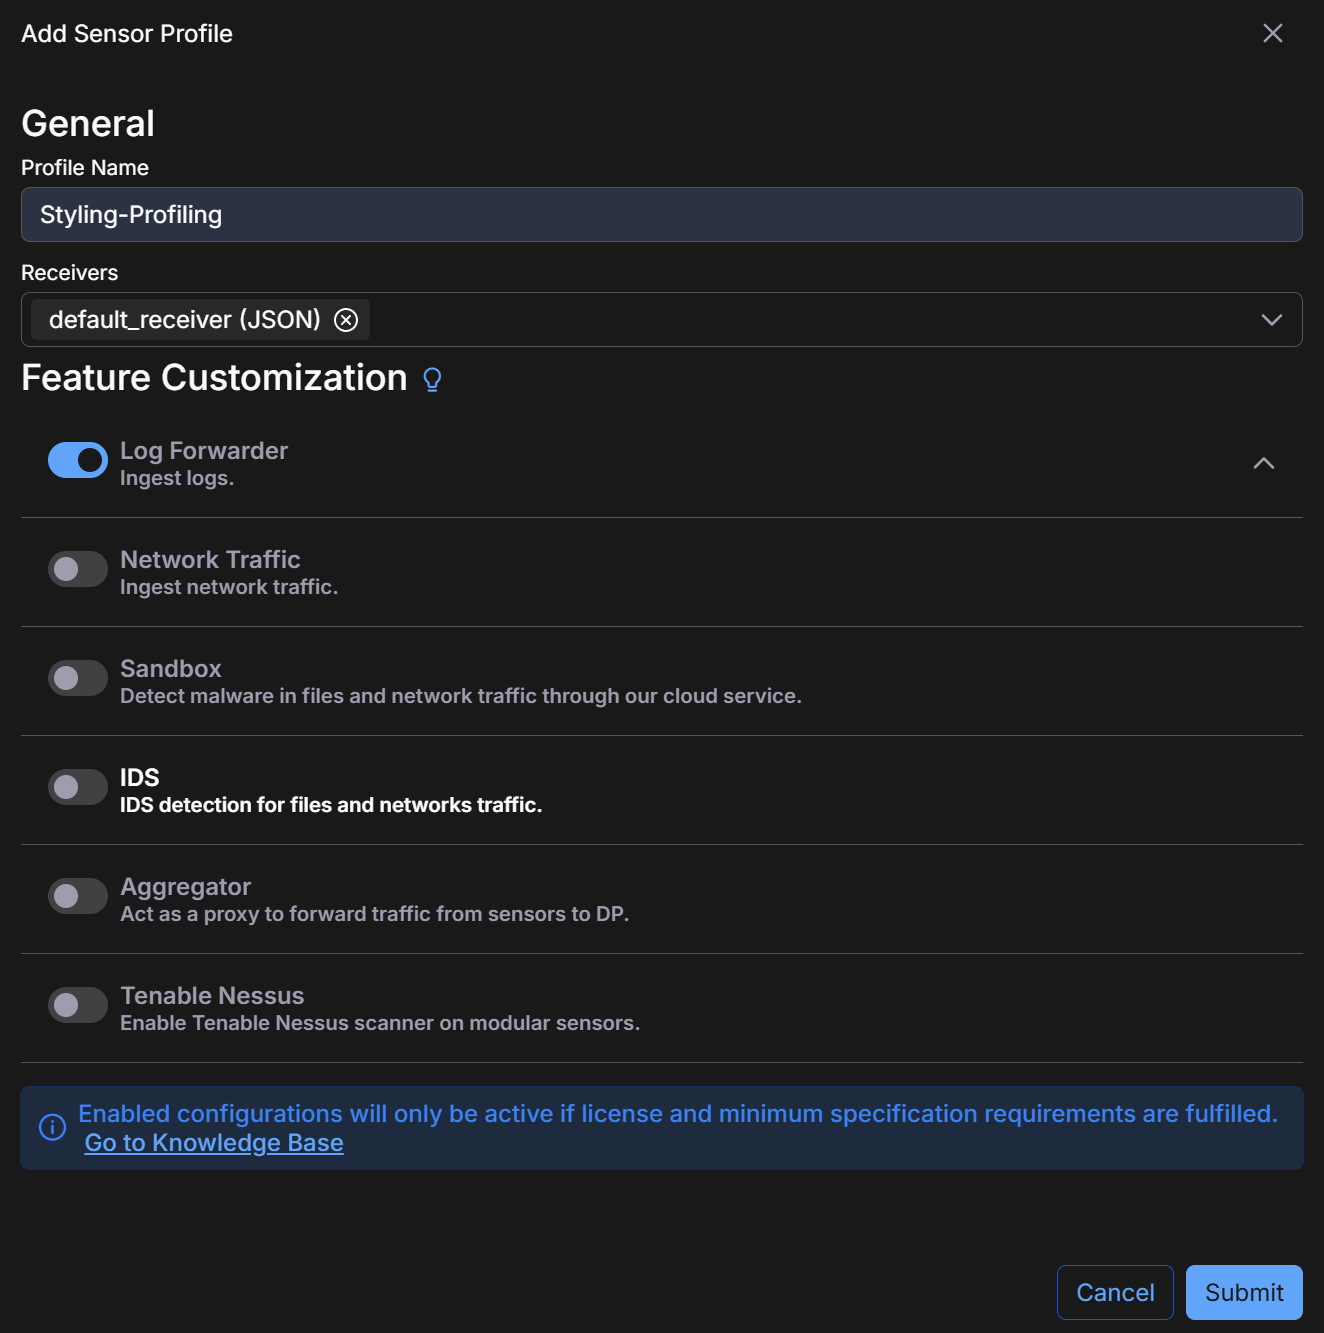The image size is (1324, 1333).
Task: Enable IDS detection for files and networks
Action: (x=77, y=786)
